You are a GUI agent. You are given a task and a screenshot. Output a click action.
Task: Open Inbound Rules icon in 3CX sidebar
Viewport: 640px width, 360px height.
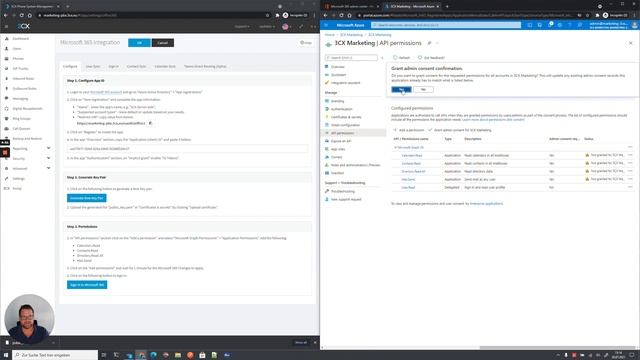pos(7,78)
